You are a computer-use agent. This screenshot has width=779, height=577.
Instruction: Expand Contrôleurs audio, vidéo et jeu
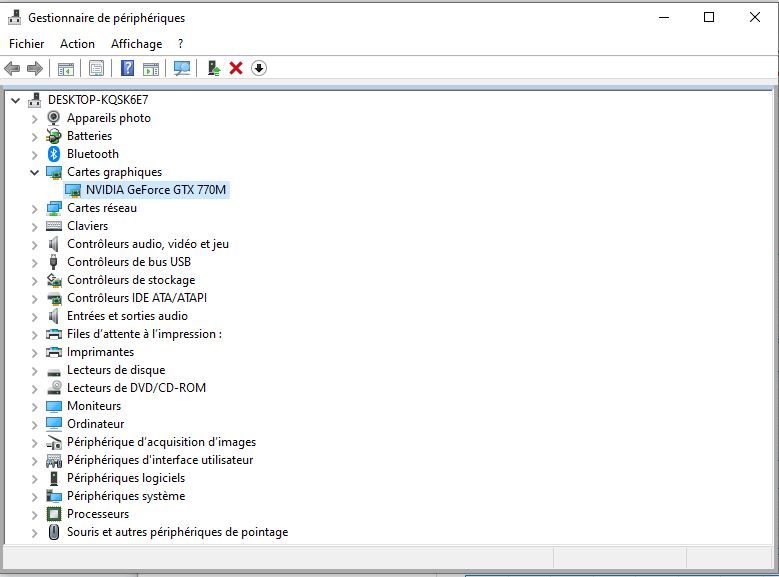34,245
